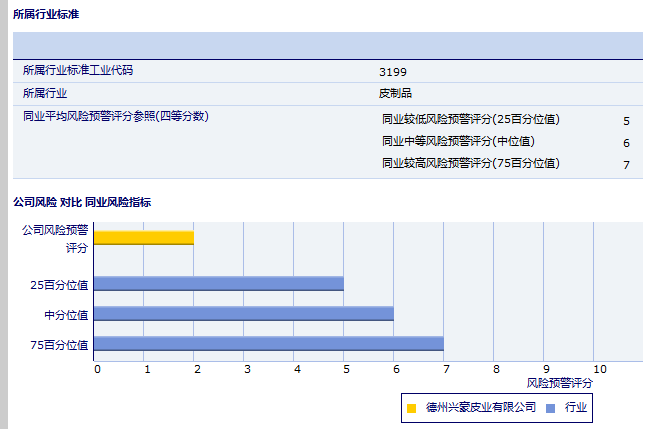Click the blue 中分位值 bar in chart
662x429 pixels.
[243, 313]
